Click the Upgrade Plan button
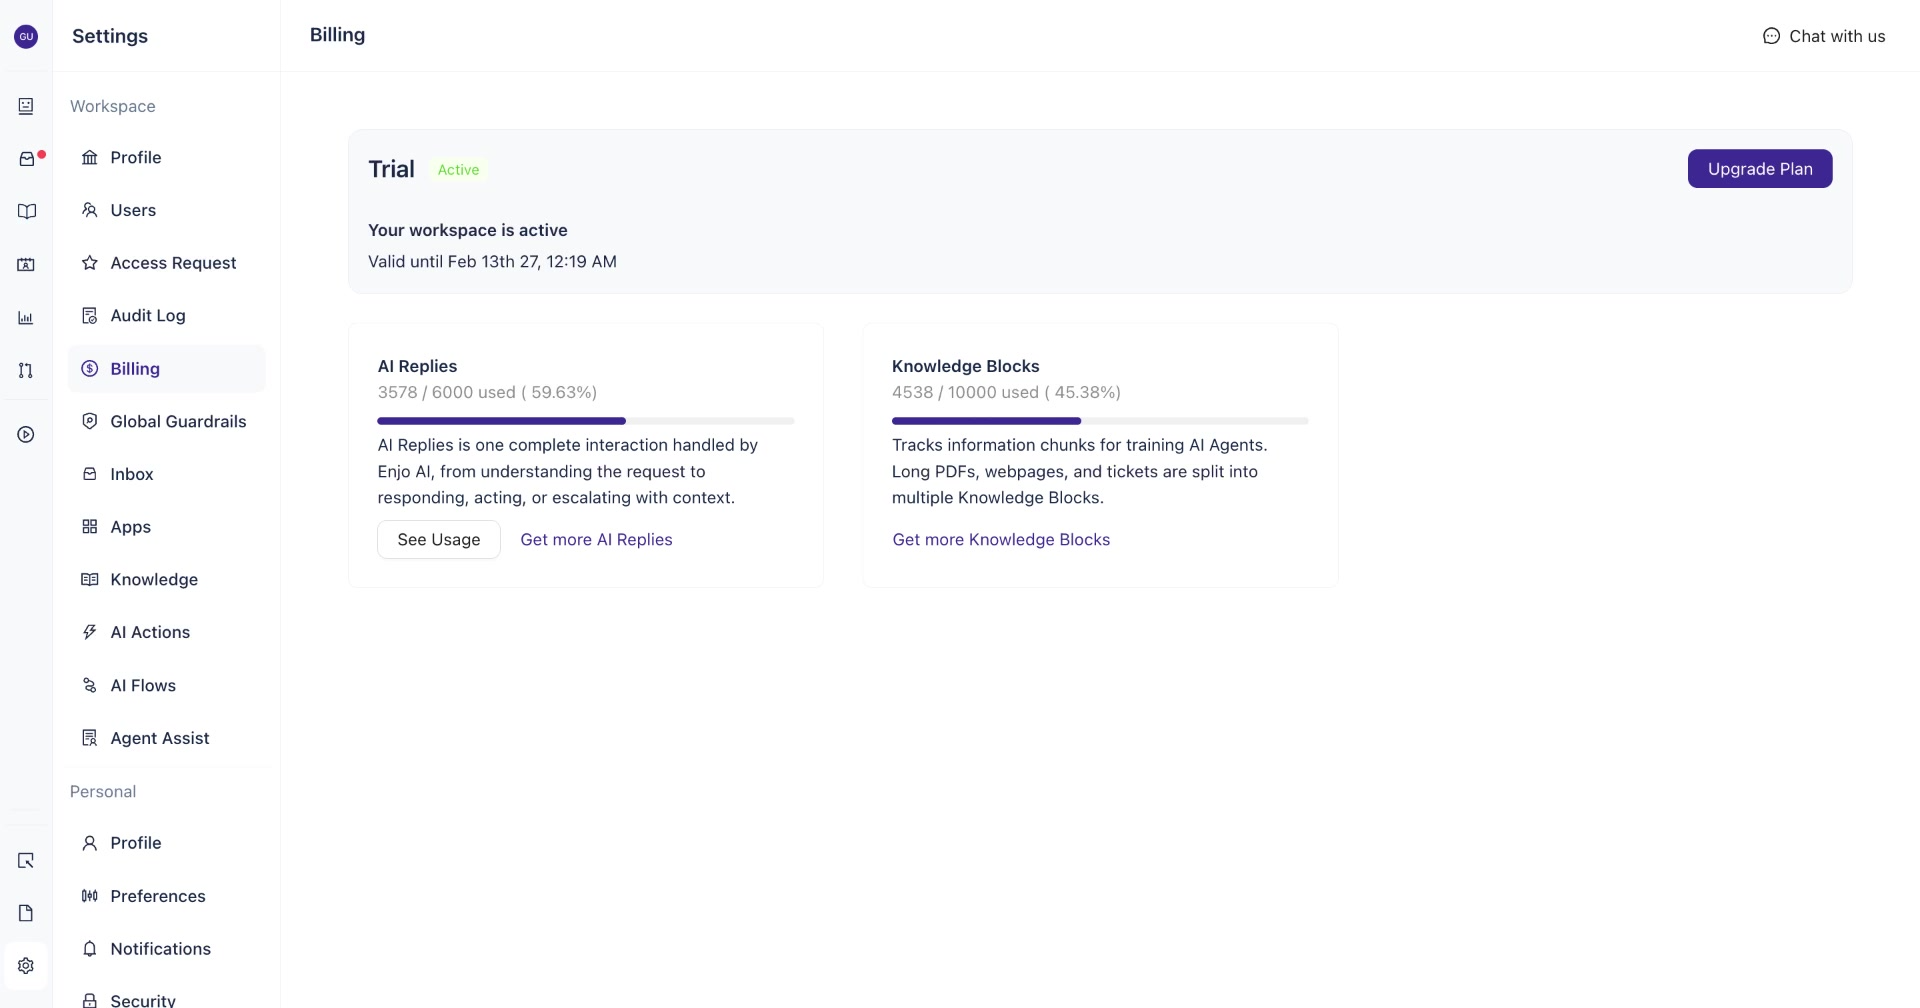Image resolution: width=1920 pixels, height=1008 pixels. [1760, 169]
